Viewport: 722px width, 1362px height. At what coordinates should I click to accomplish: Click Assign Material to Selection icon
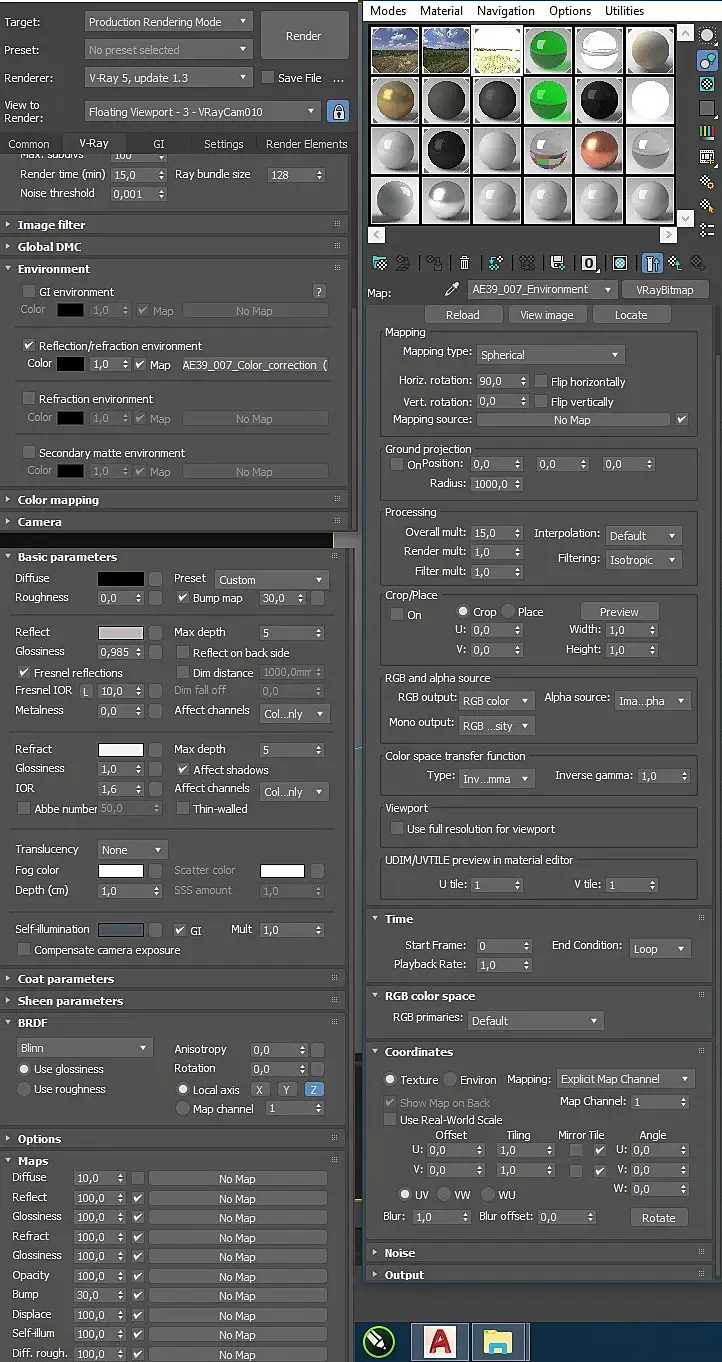coord(434,263)
